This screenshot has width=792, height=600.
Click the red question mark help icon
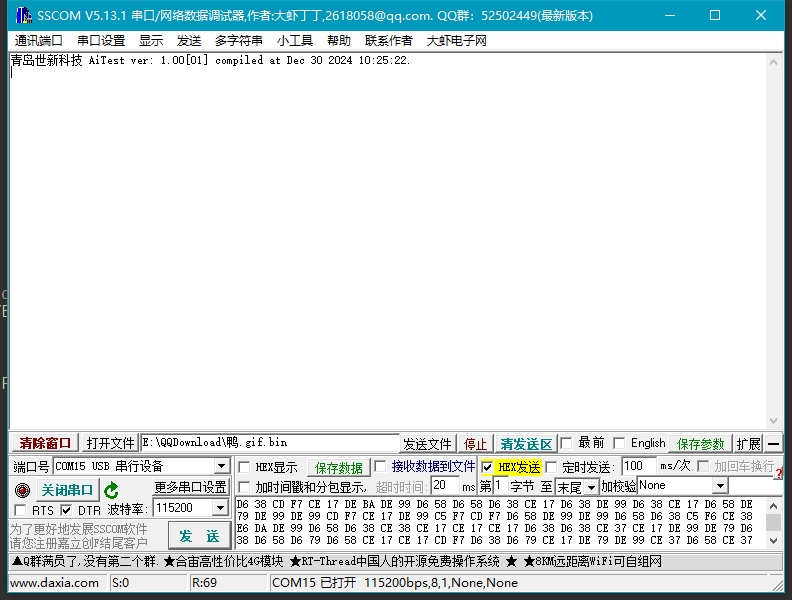click(x=779, y=474)
